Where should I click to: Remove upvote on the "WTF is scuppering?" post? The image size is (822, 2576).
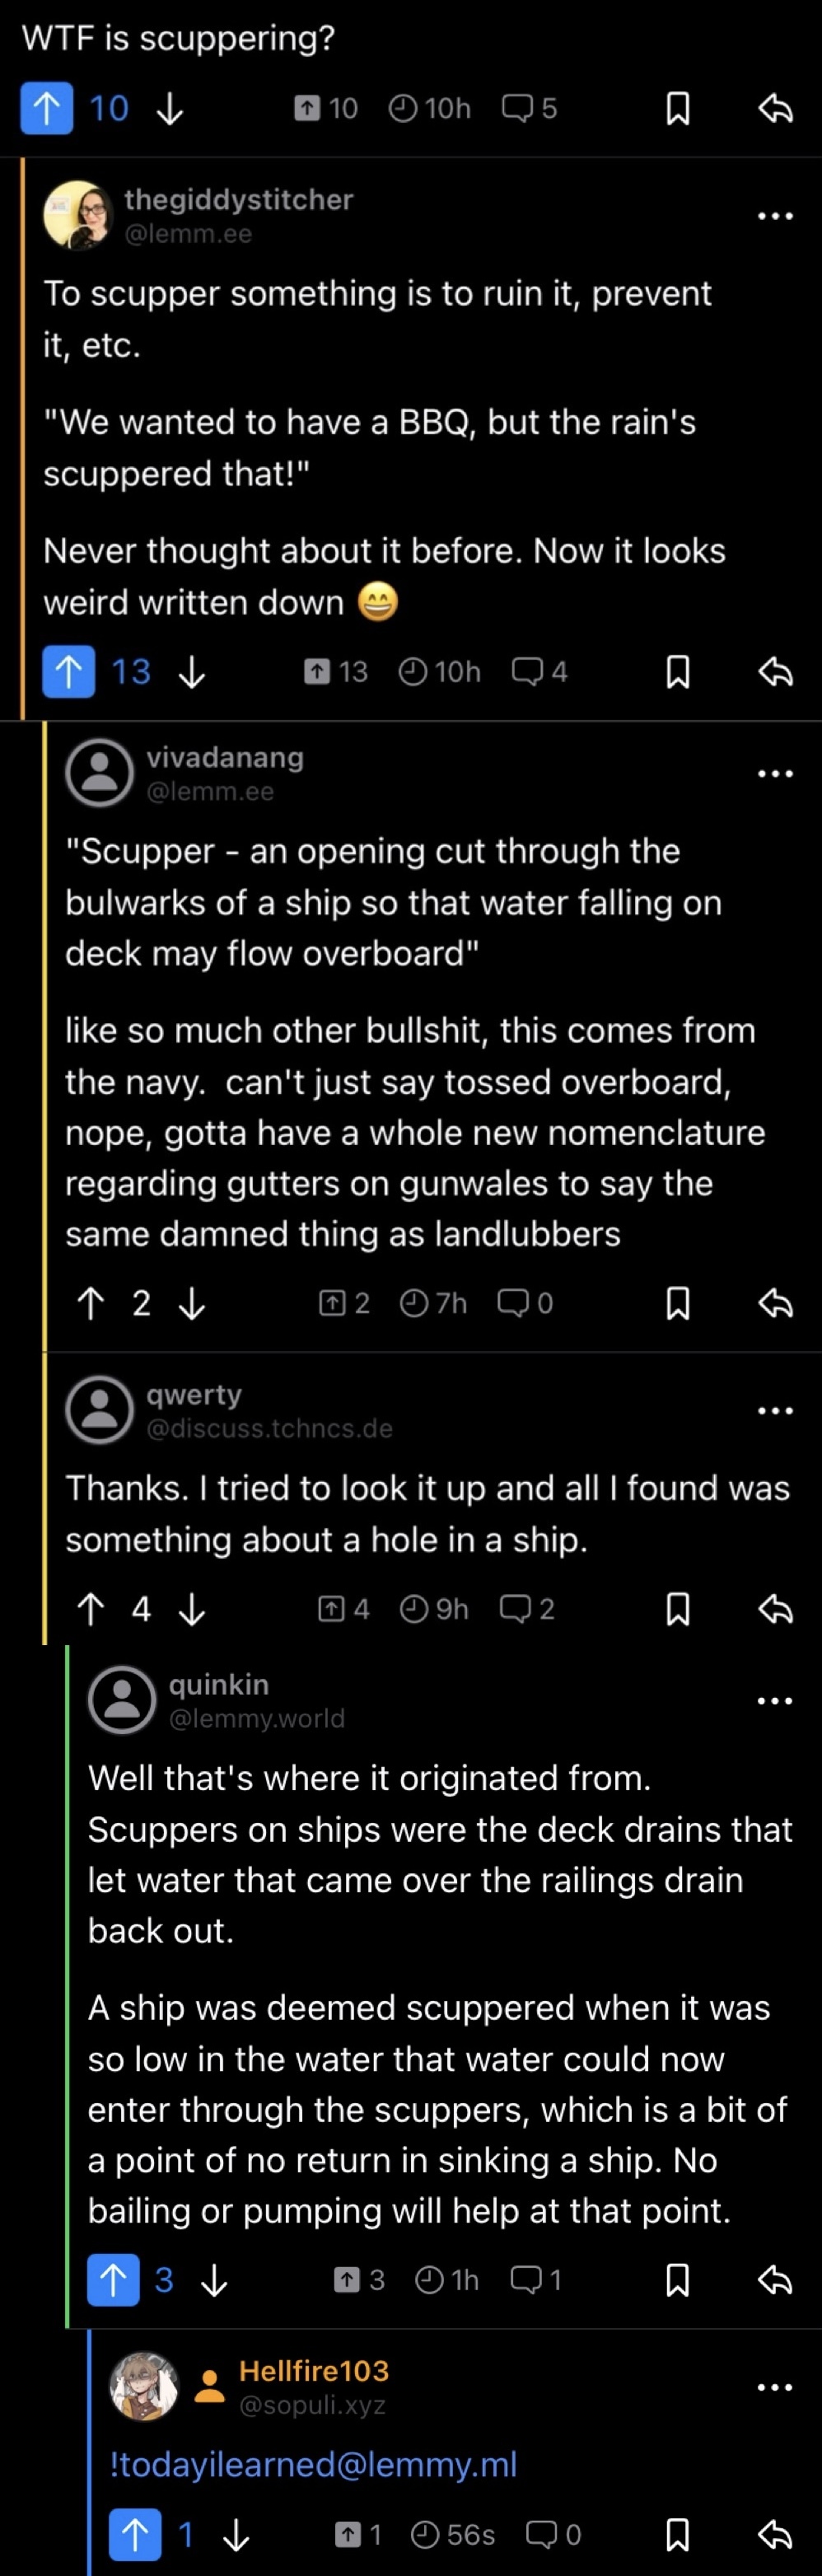point(46,108)
